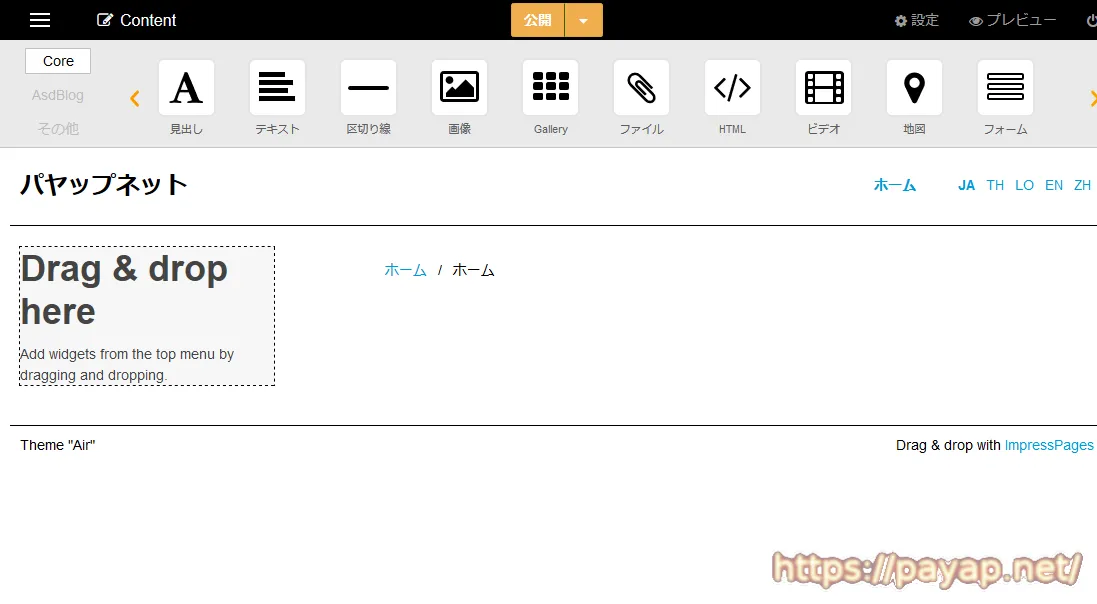Click the HTML code widget icon
The image size is (1097, 604).
point(732,88)
